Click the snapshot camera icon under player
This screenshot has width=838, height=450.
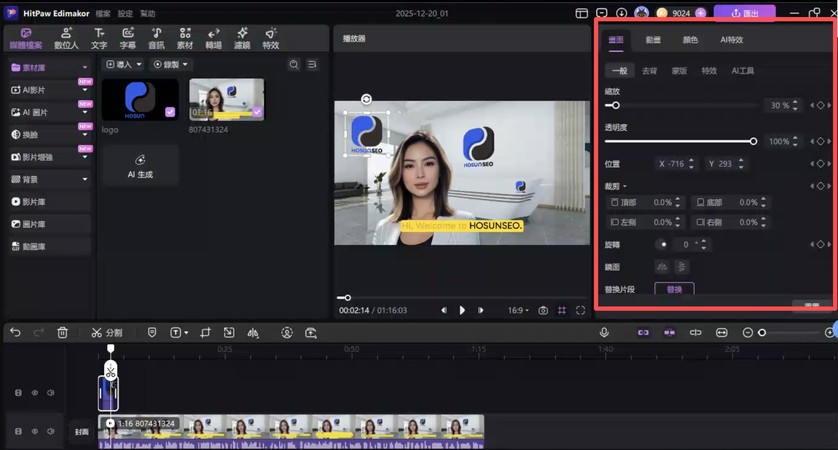pos(543,310)
